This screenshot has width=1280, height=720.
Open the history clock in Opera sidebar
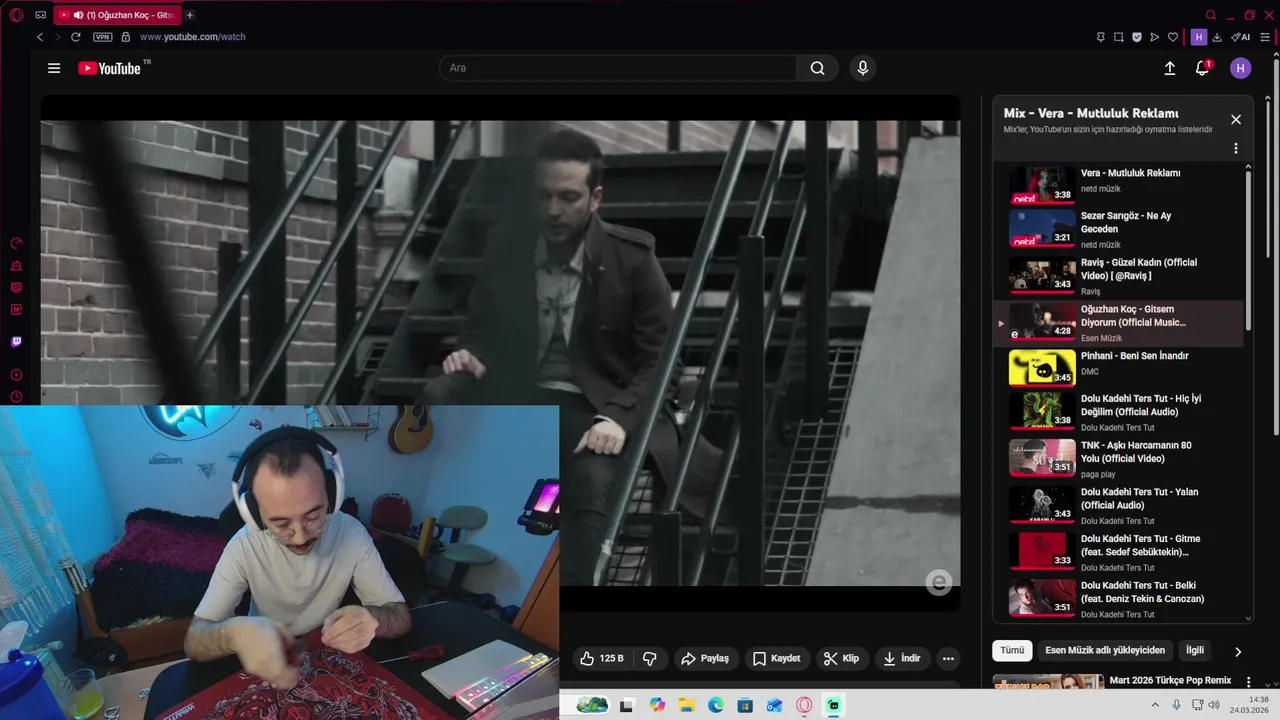click(x=16, y=396)
